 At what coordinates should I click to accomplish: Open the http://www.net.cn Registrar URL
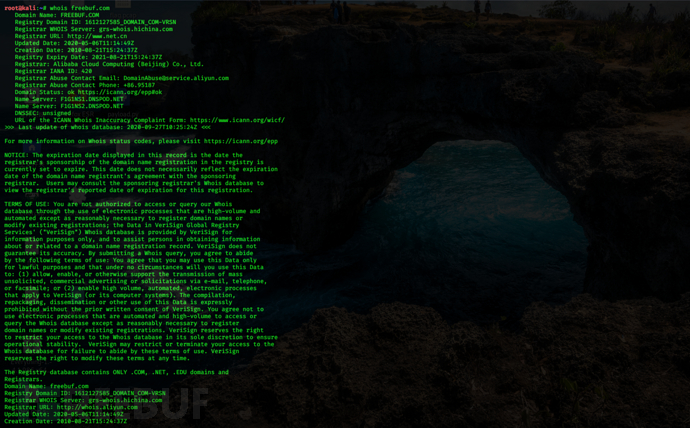(x=97, y=36)
